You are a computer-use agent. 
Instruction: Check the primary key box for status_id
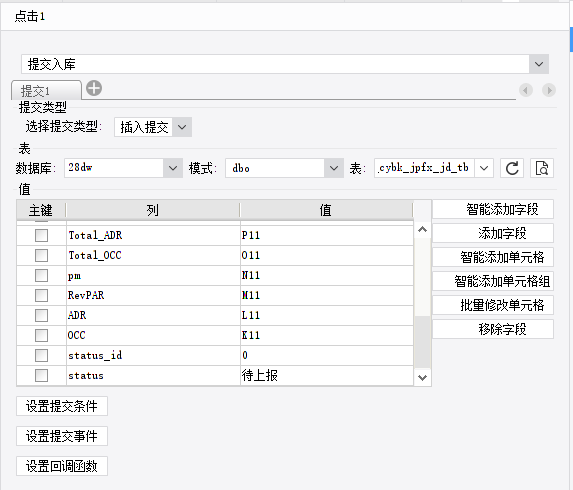pos(41,355)
